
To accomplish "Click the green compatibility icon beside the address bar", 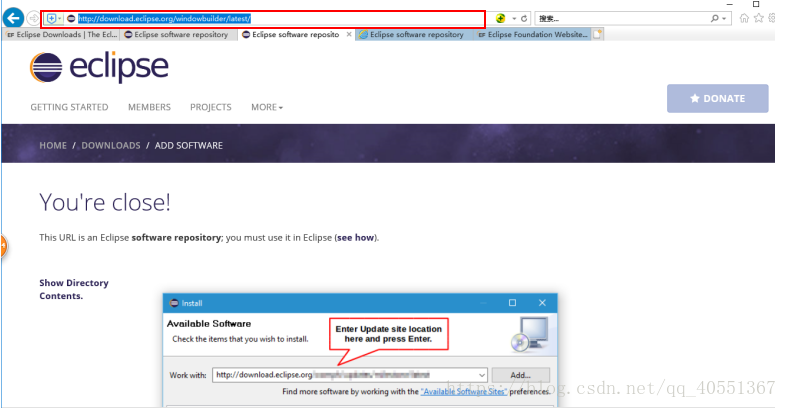I will [x=500, y=19].
